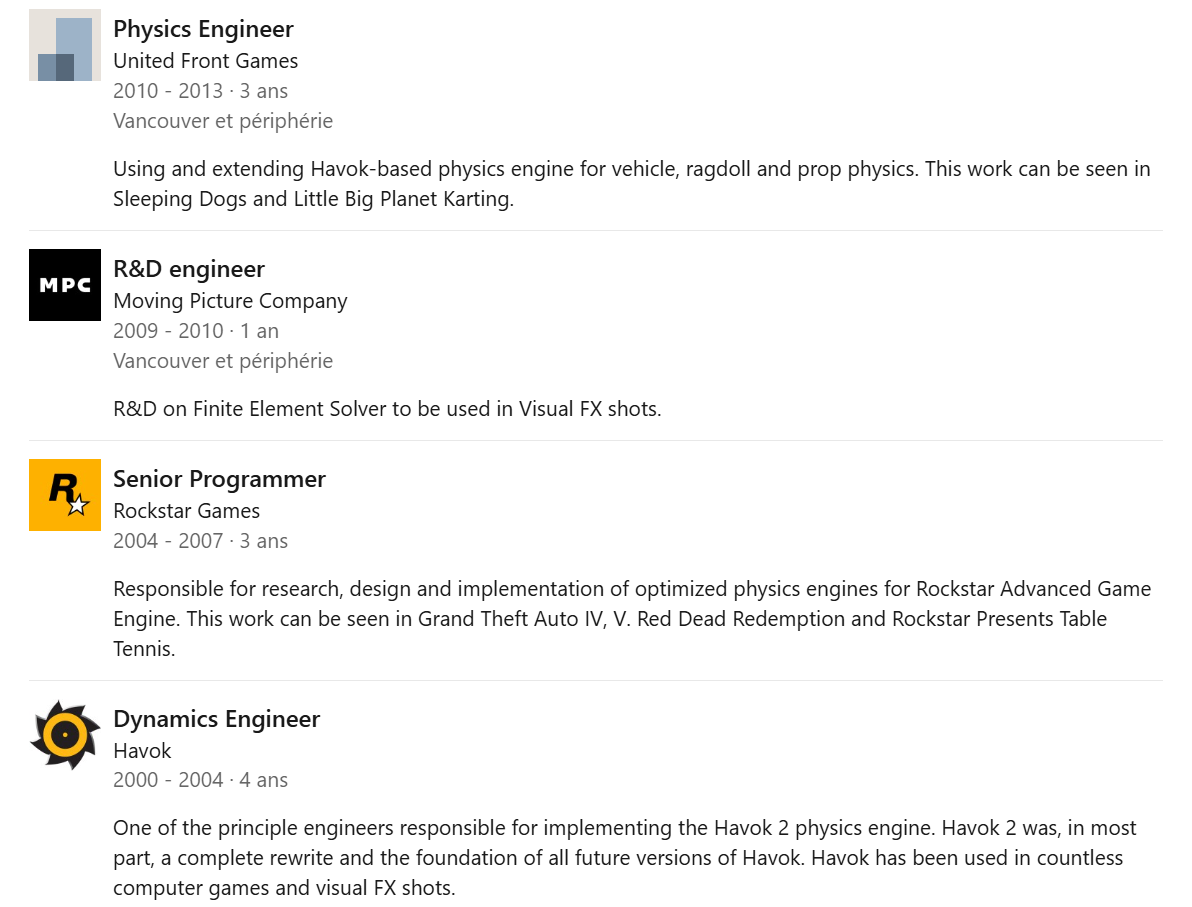Select the R&D engineer position title
The height and width of the screenshot is (907, 1192).
tap(189, 269)
